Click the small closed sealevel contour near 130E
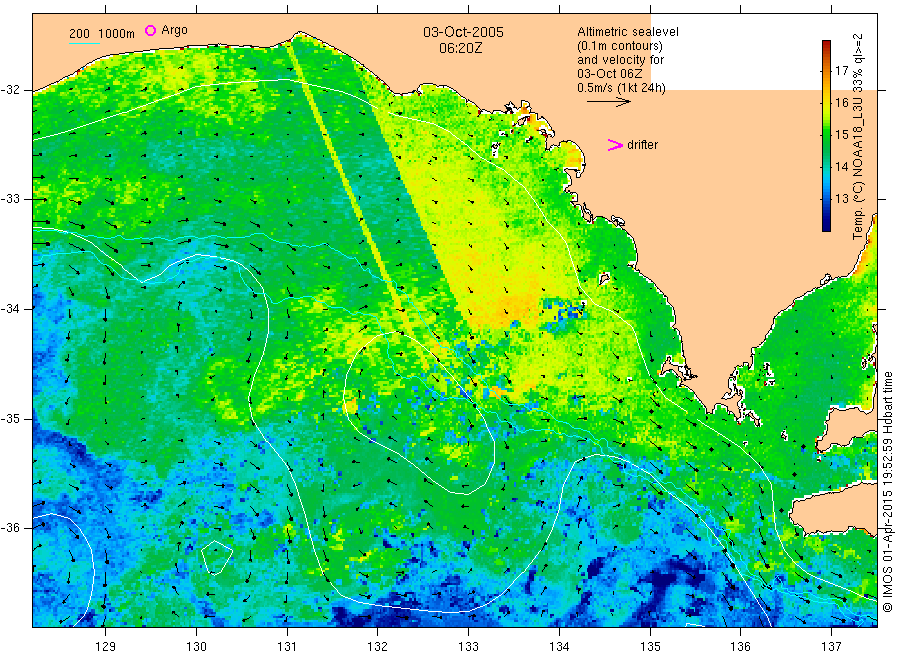 (x=216, y=557)
